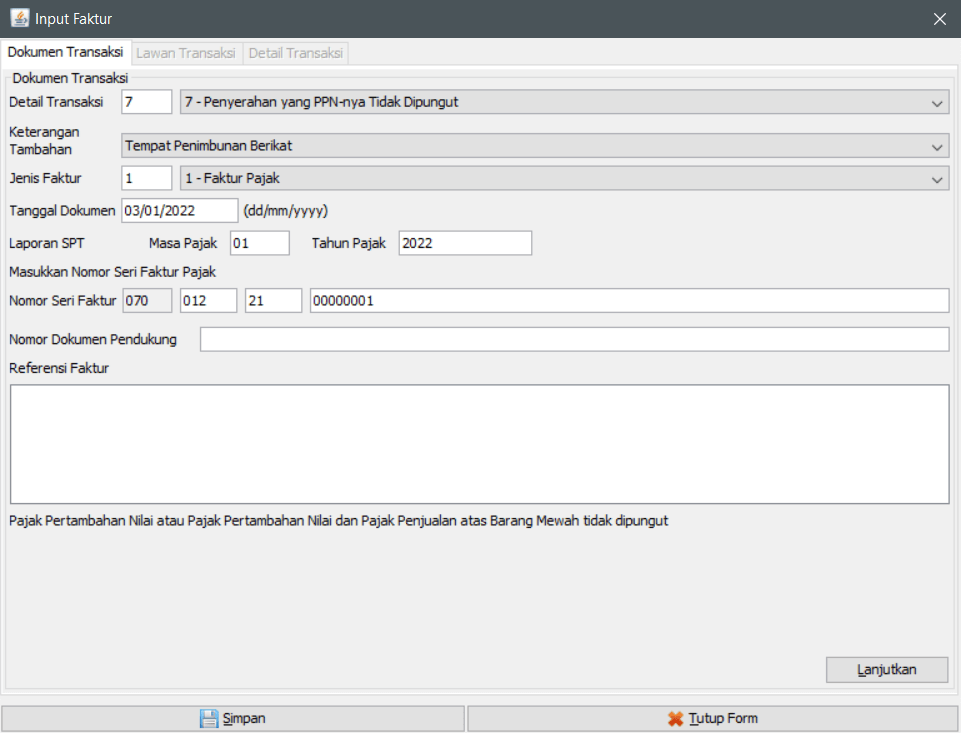Click the Laporan SPT label
The image size is (961, 733).
pyautogui.click(x=47, y=243)
